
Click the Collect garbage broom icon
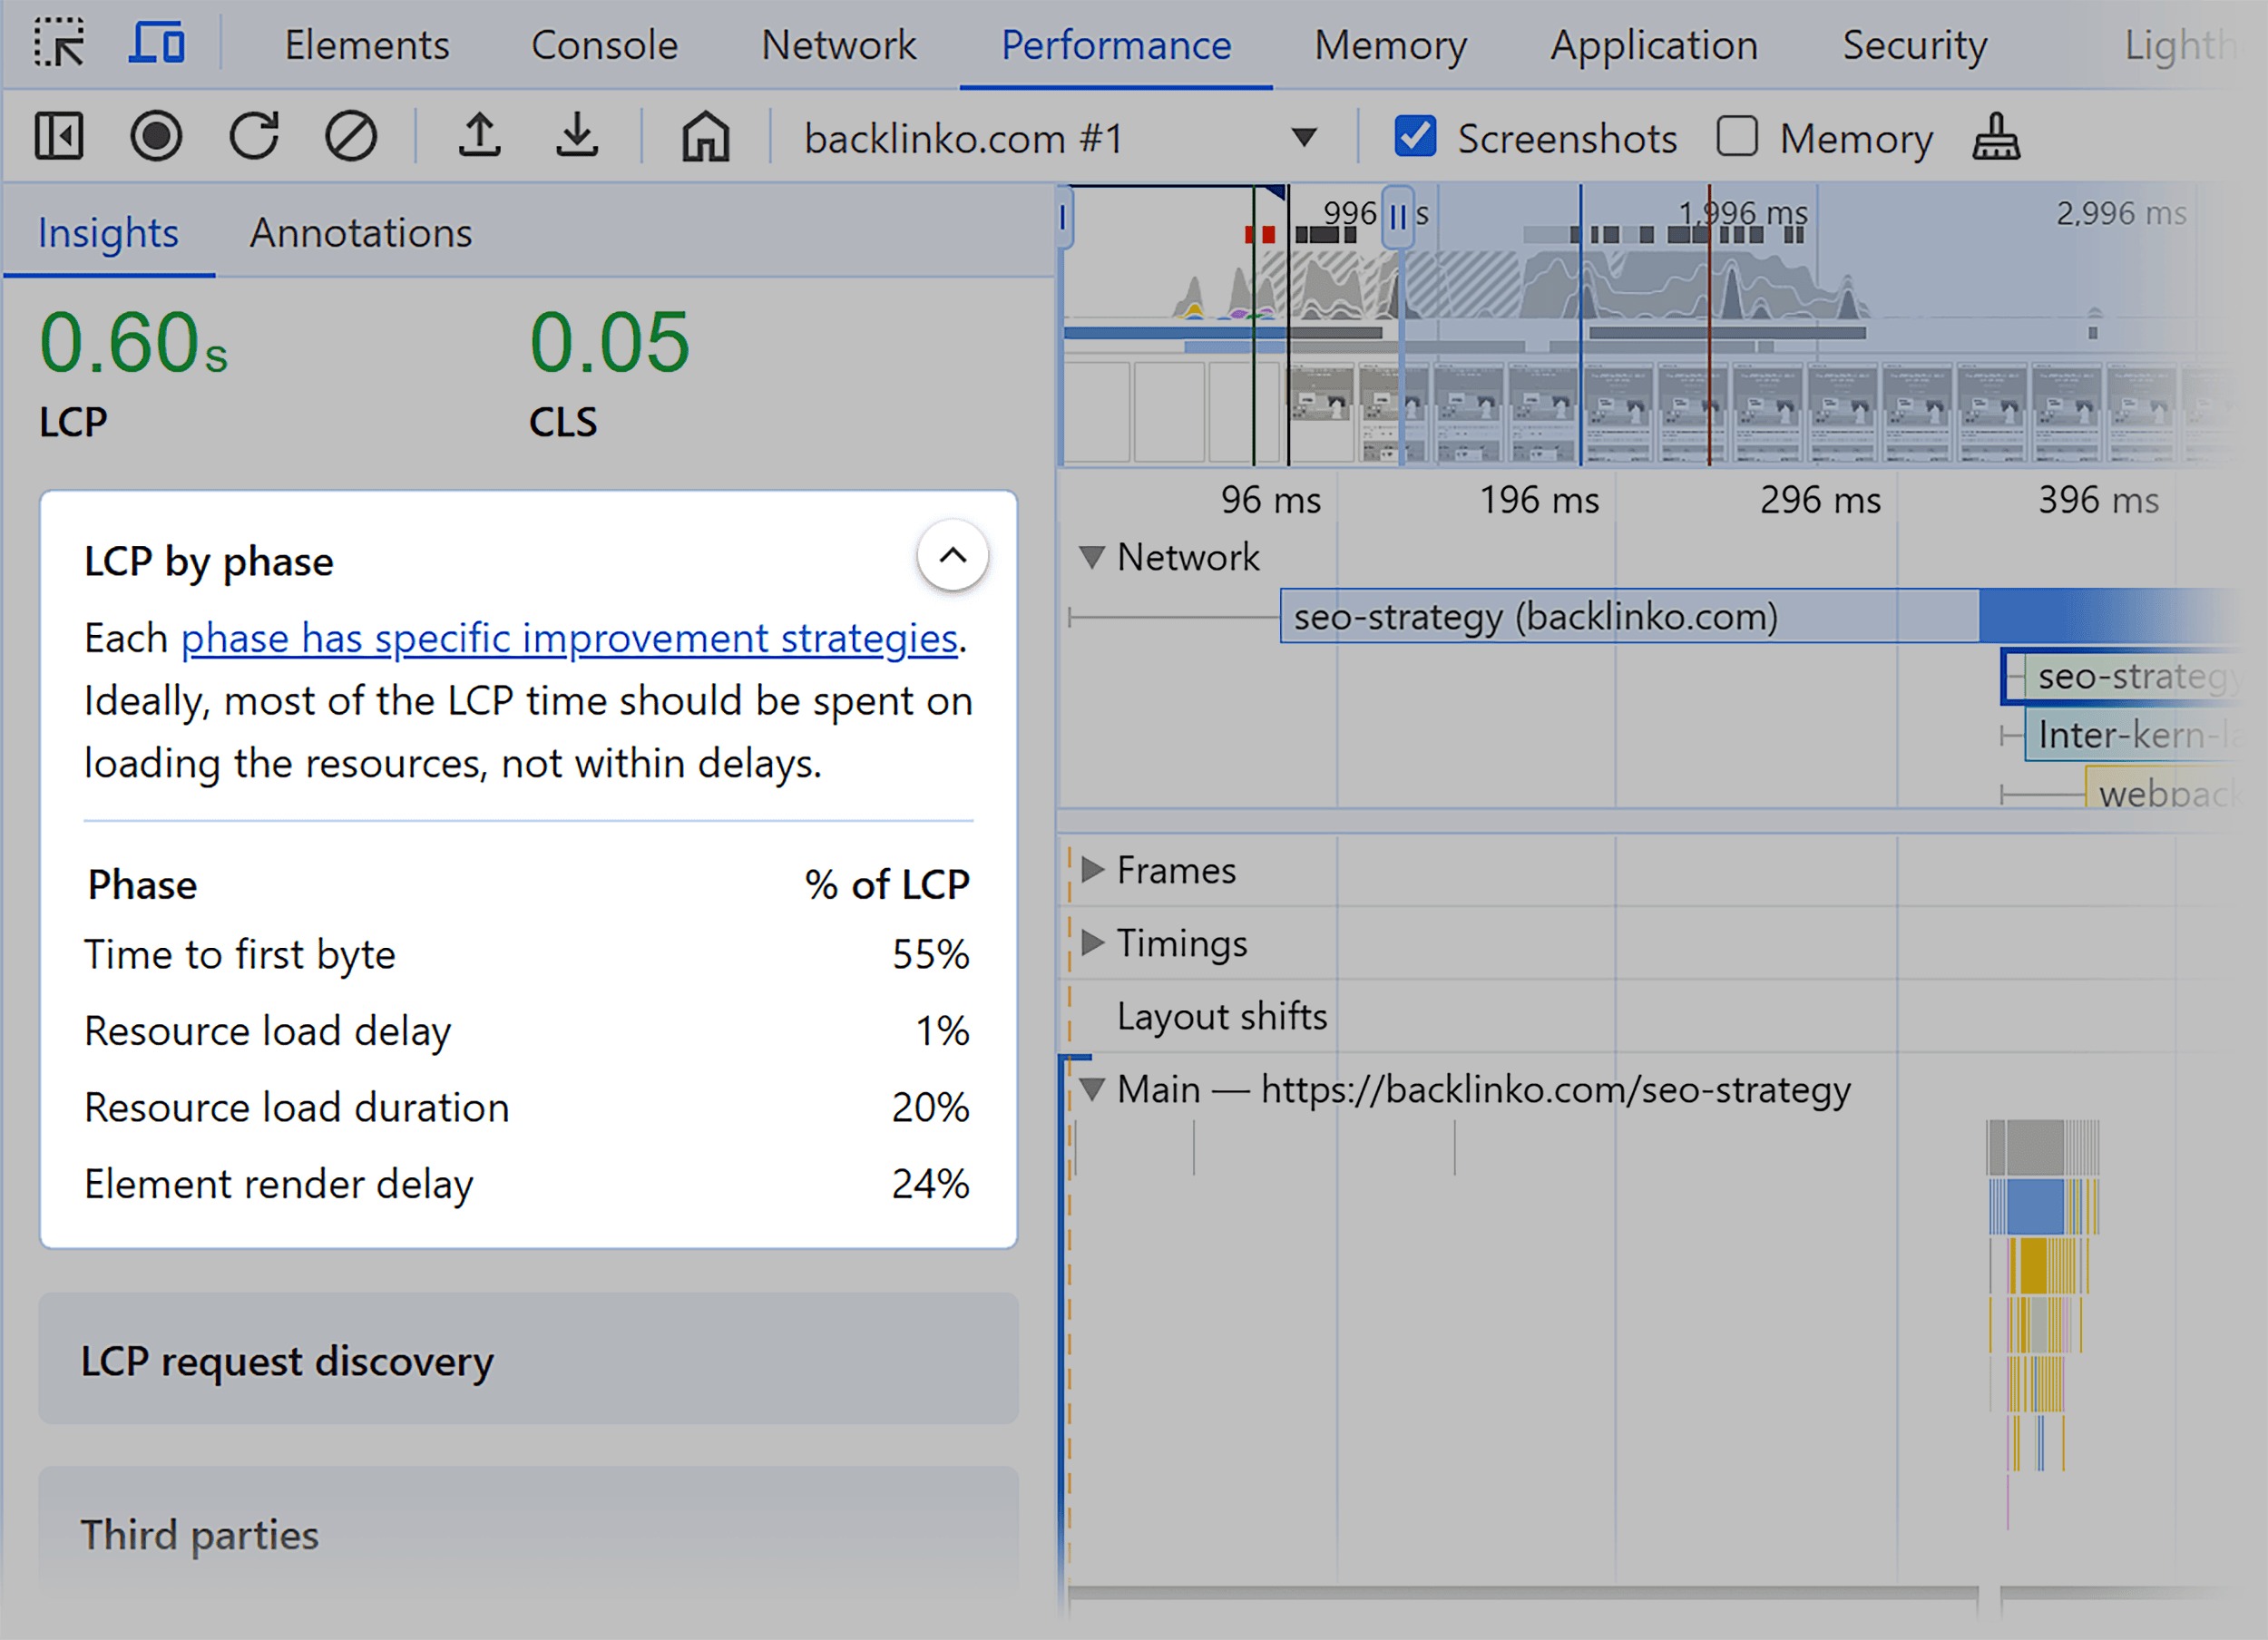[1996, 136]
